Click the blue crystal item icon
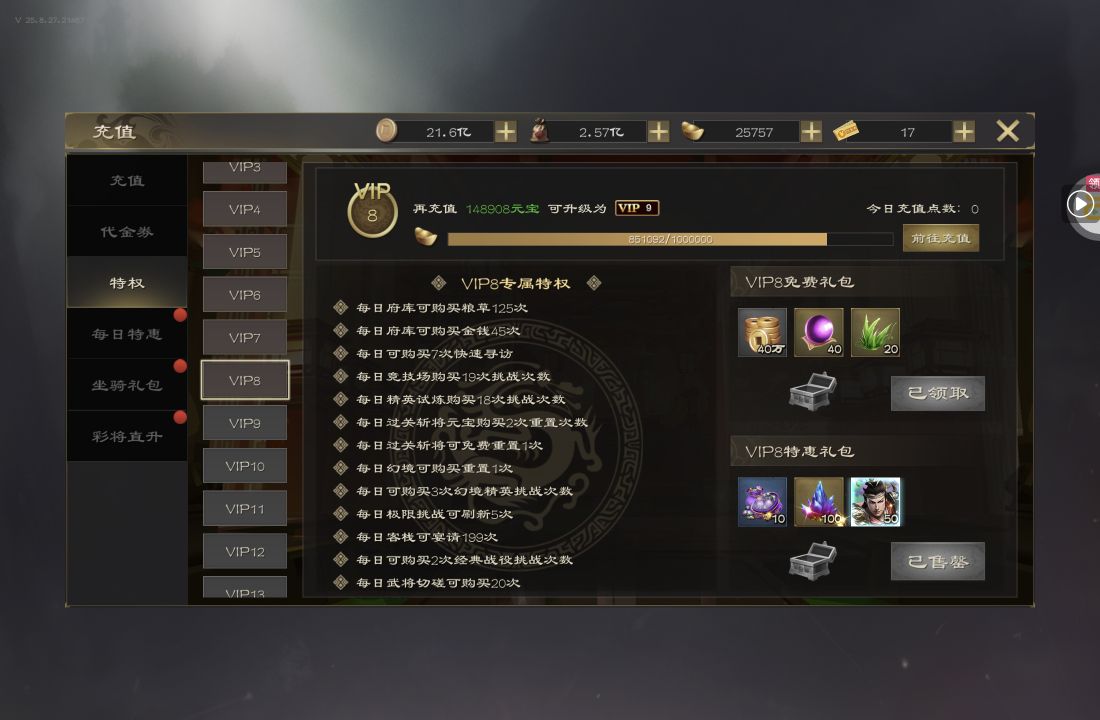1100x720 pixels. (819, 502)
